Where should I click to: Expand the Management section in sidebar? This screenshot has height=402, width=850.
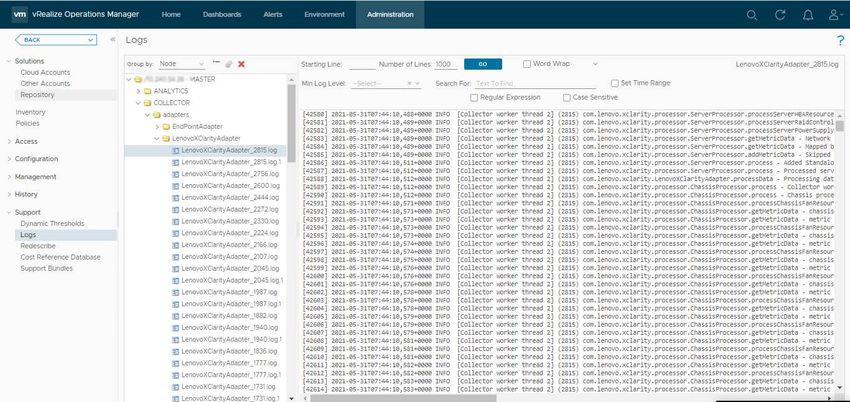tap(9, 177)
